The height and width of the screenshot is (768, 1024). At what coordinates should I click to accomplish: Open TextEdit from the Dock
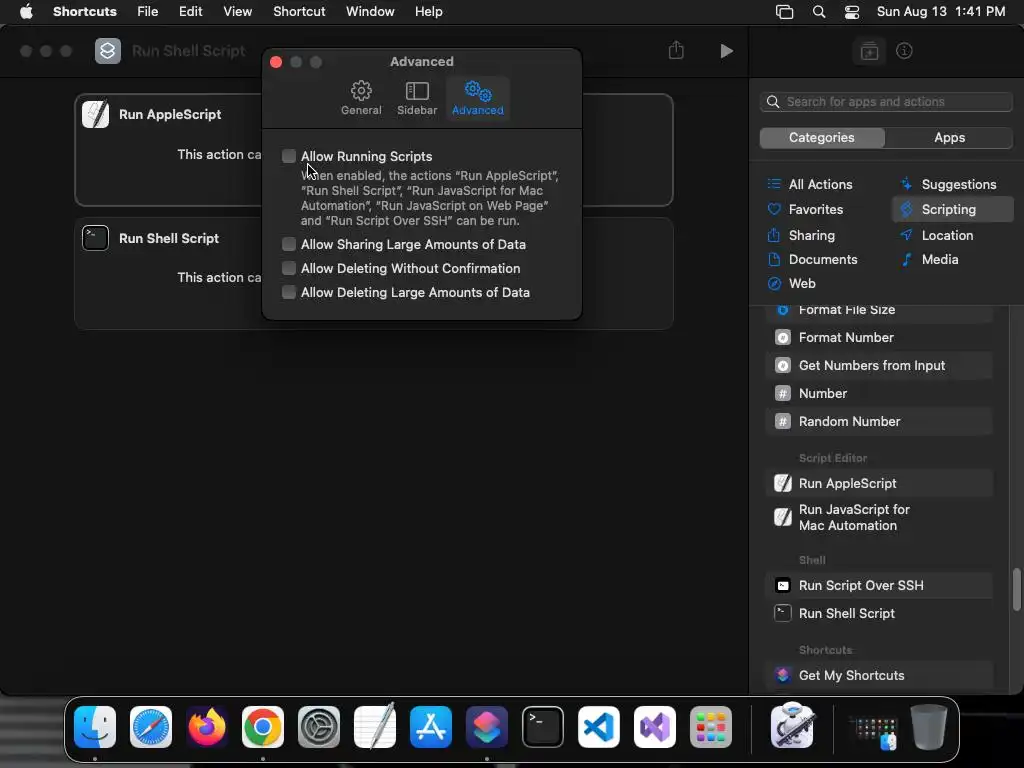pyautogui.click(x=375, y=727)
